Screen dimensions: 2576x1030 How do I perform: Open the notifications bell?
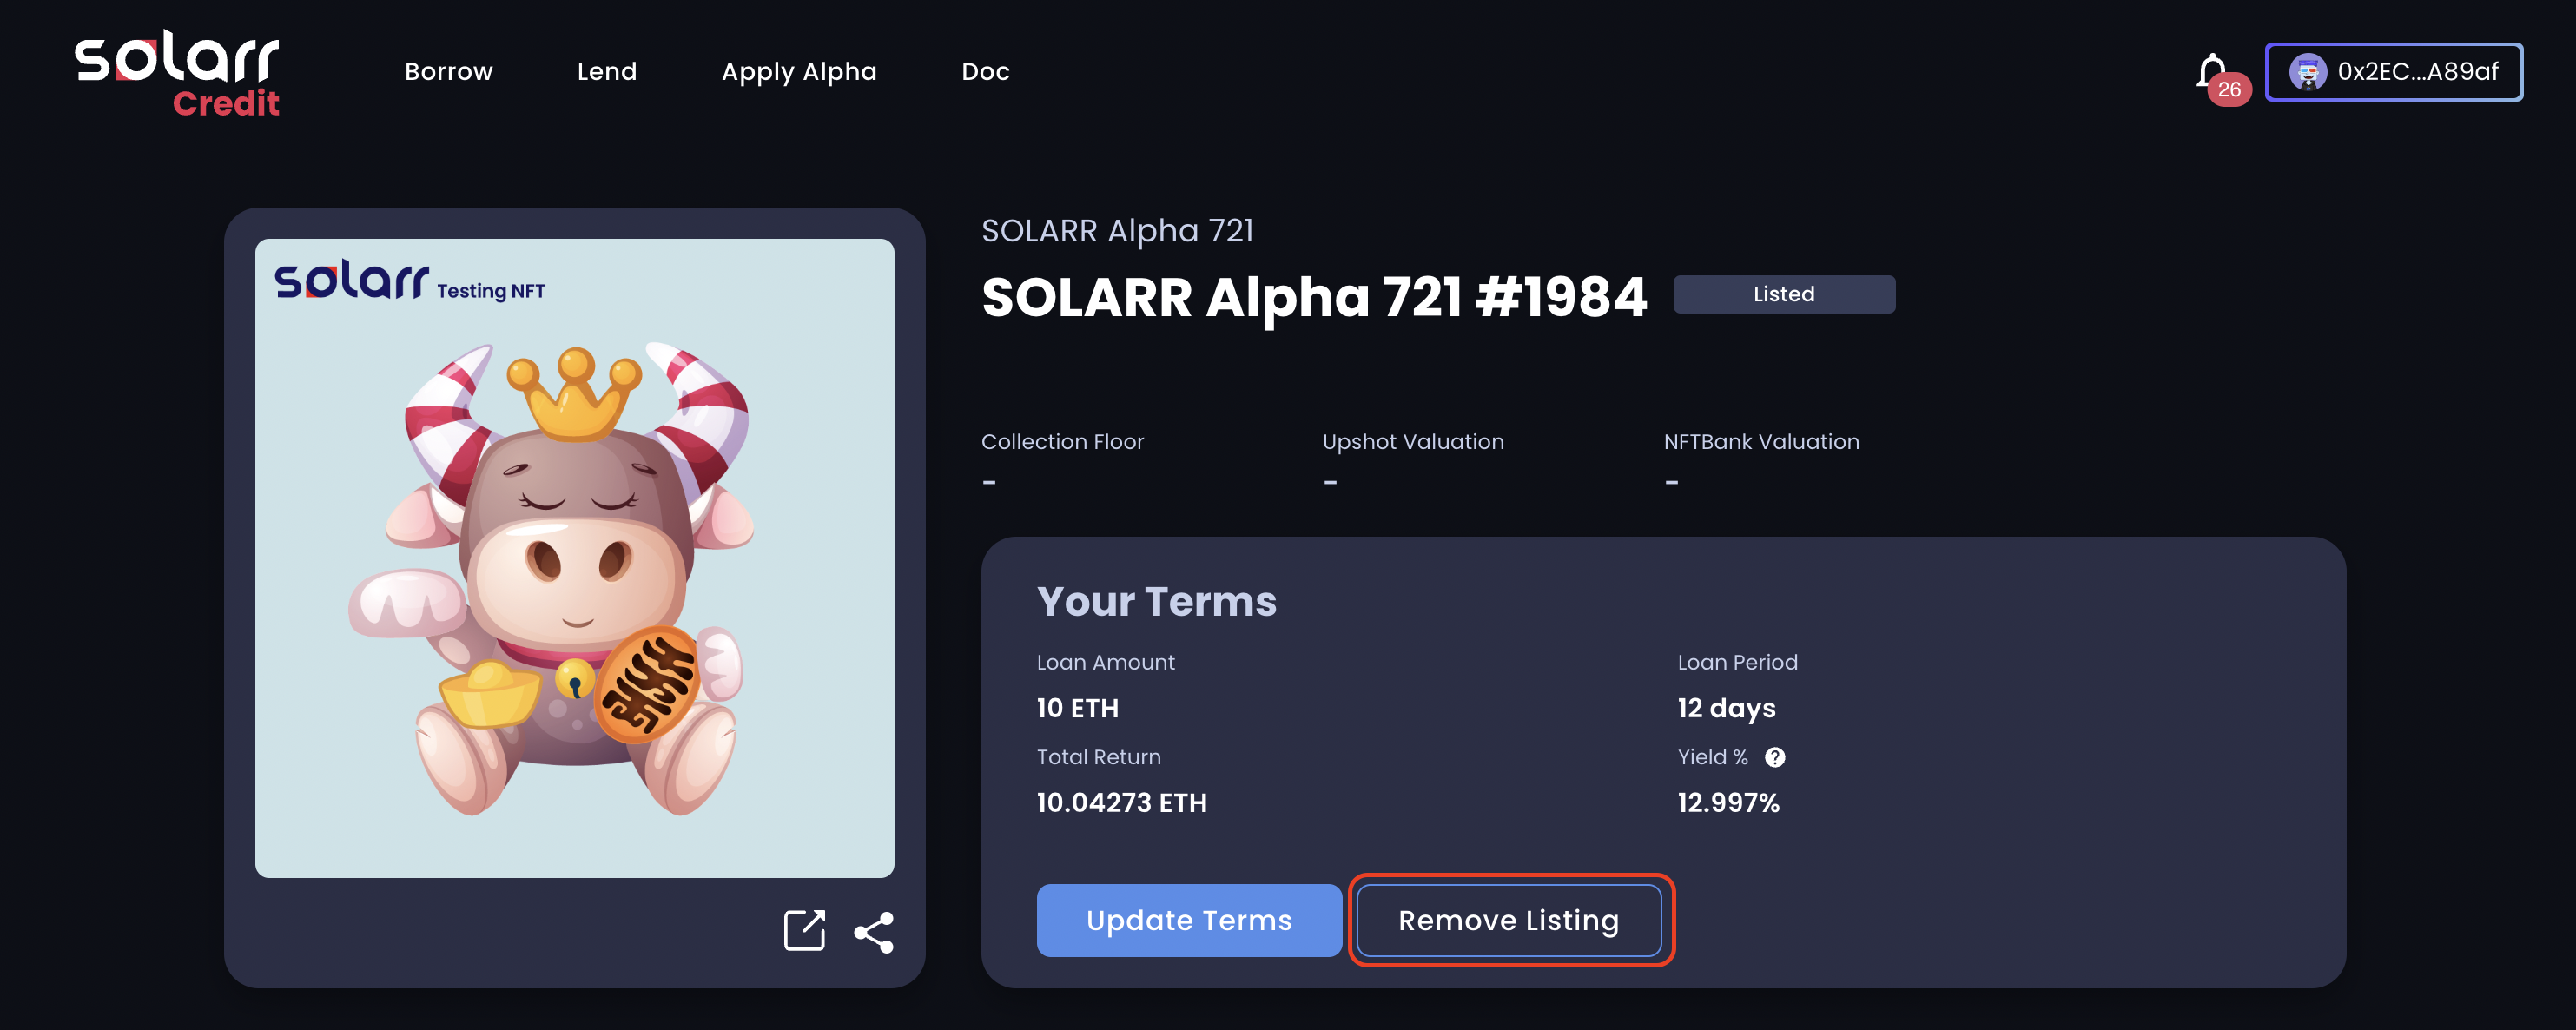(x=2211, y=72)
